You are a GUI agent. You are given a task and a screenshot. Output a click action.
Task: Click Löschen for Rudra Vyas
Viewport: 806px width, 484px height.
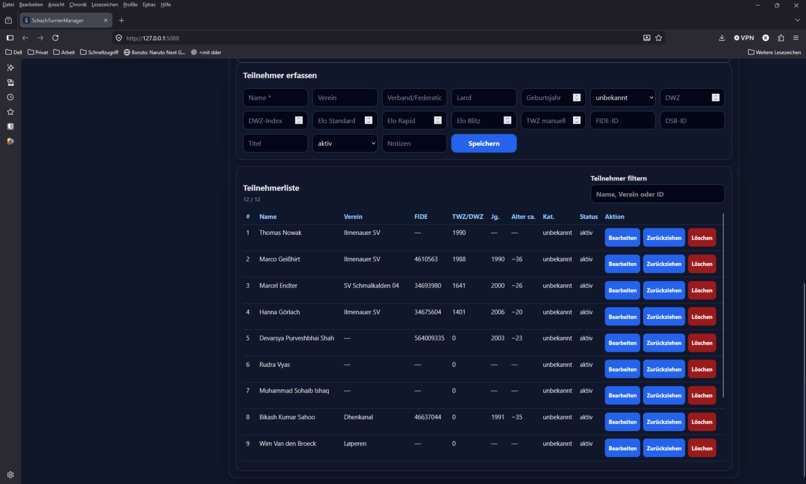click(702, 369)
